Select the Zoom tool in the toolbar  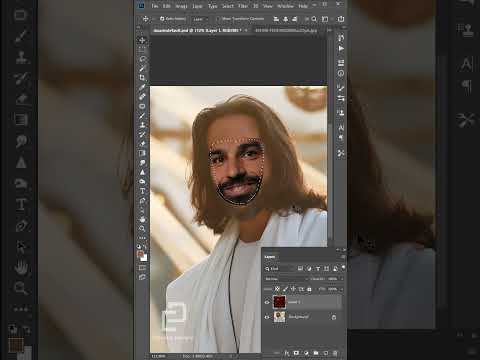[142, 229]
